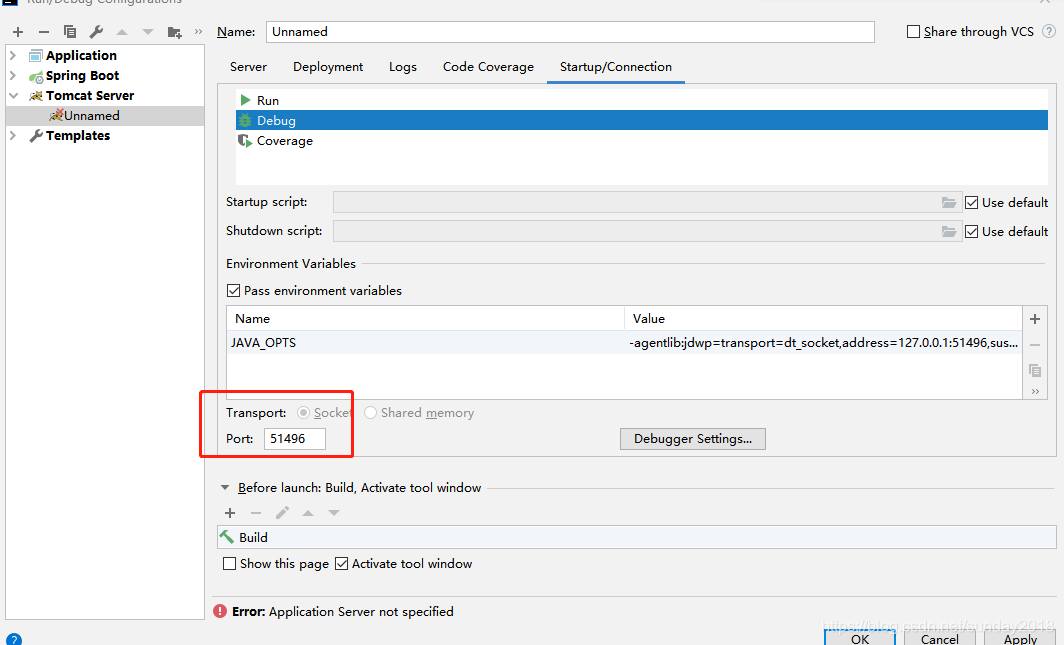The width and height of the screenshot is (1064, 645).
Task: Uncheck Use default for Shutdown script
Action: (x=972, y=231)
